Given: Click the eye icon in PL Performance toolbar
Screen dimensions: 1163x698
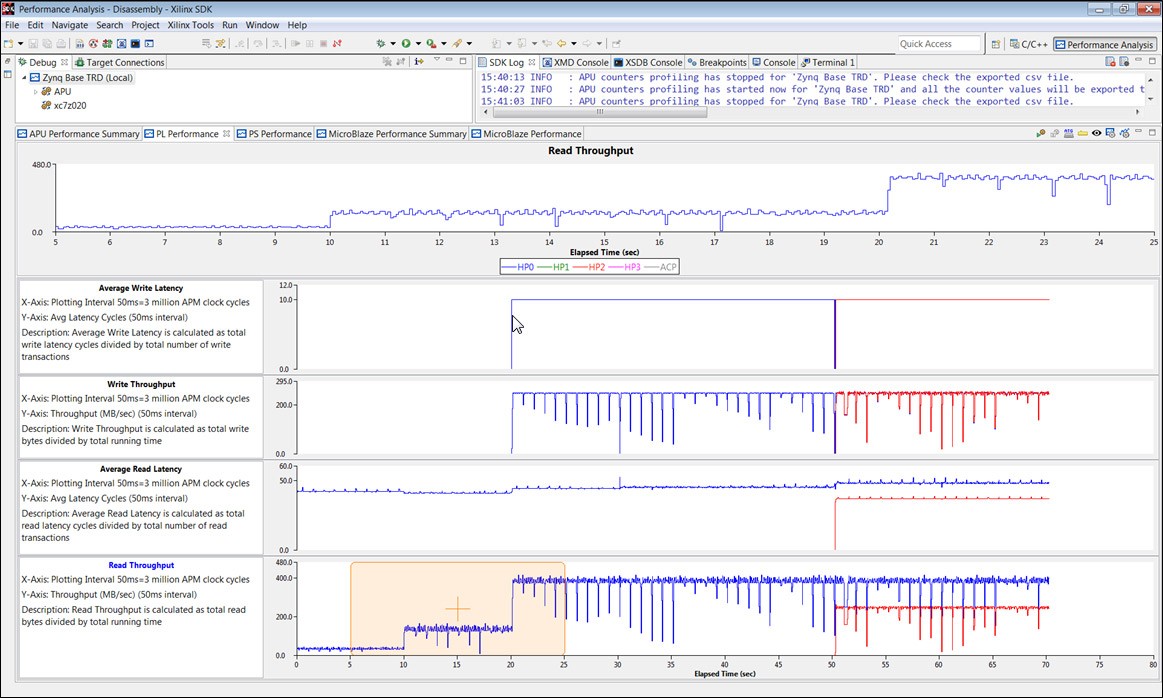Looking at the screenshot, I should 1096,134.
